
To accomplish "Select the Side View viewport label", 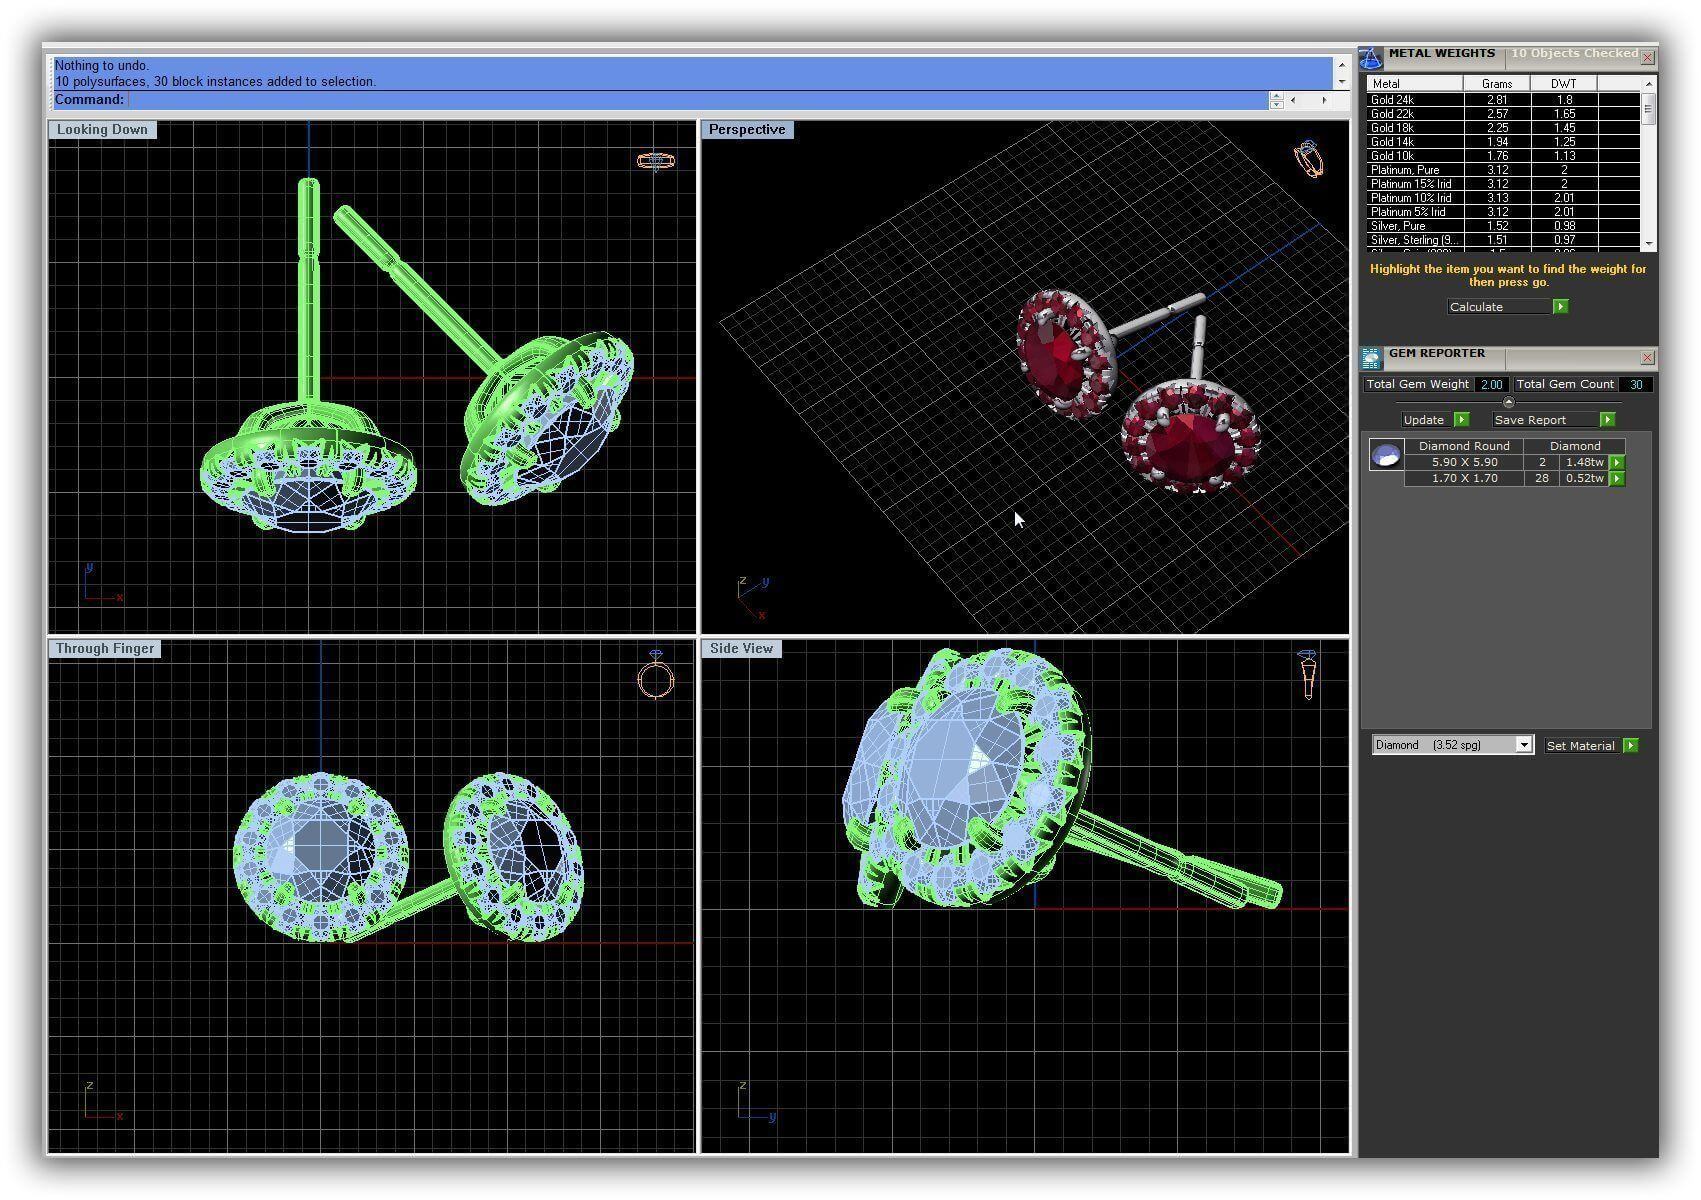I will coord(741,649).
